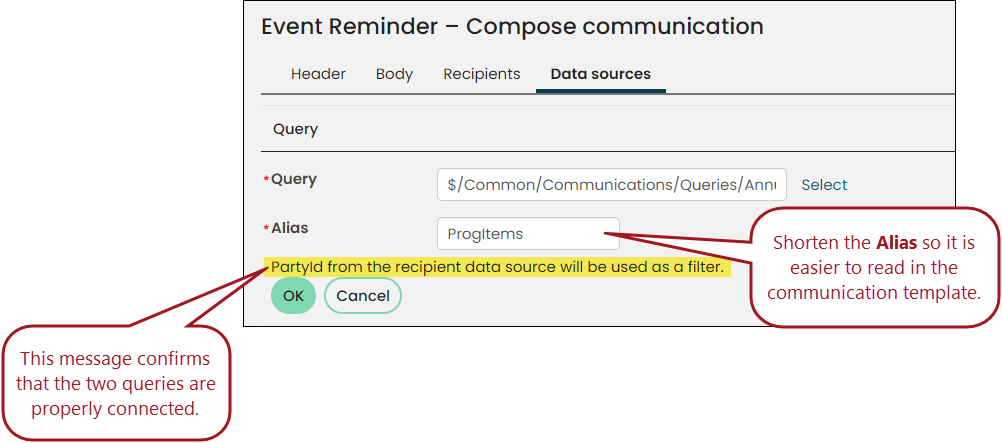Click the highlighted PartyId filter message
The width and height of the screenshot is (1002, 443).
click(x=497, y=267)
